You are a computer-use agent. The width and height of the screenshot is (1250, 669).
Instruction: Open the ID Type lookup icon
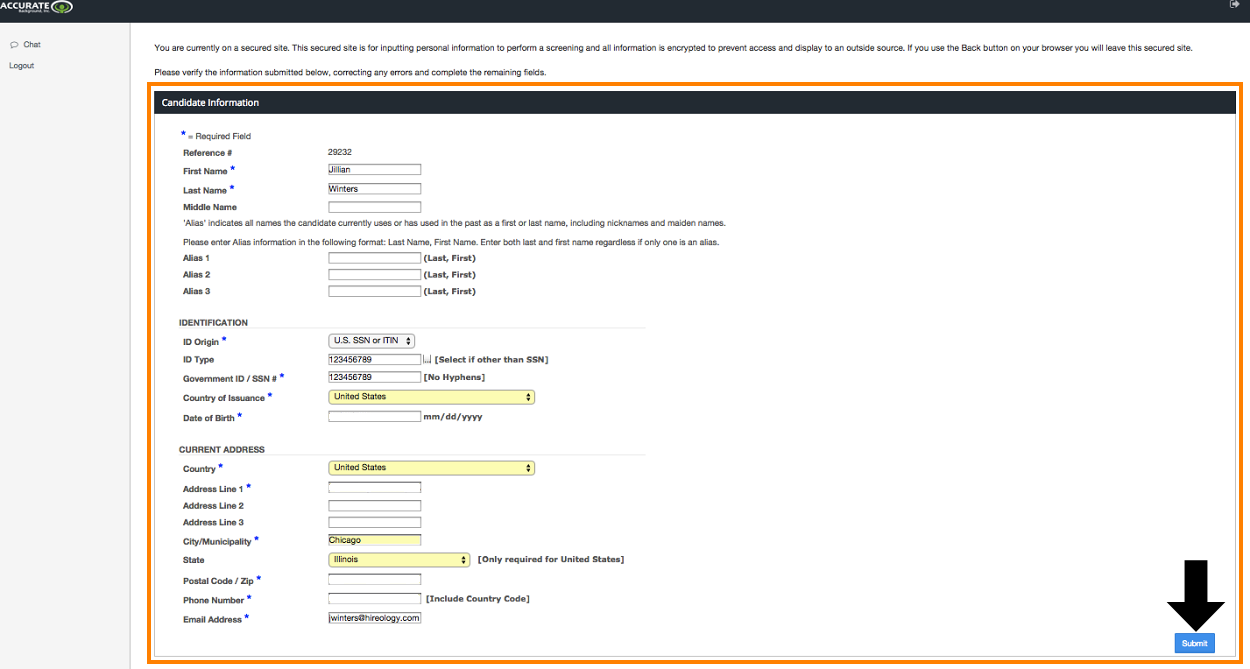coord(427,360)
